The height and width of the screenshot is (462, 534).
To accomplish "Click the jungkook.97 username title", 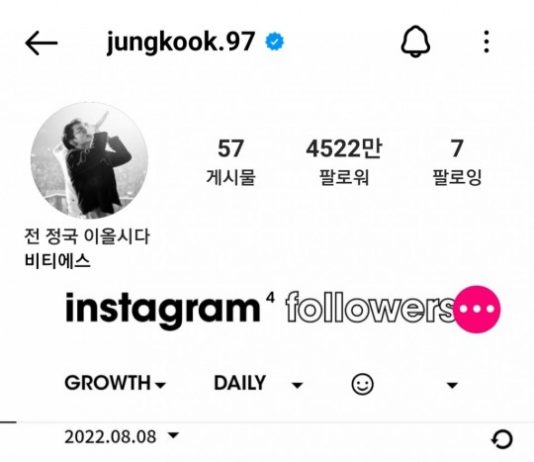I will coord(181,43).
